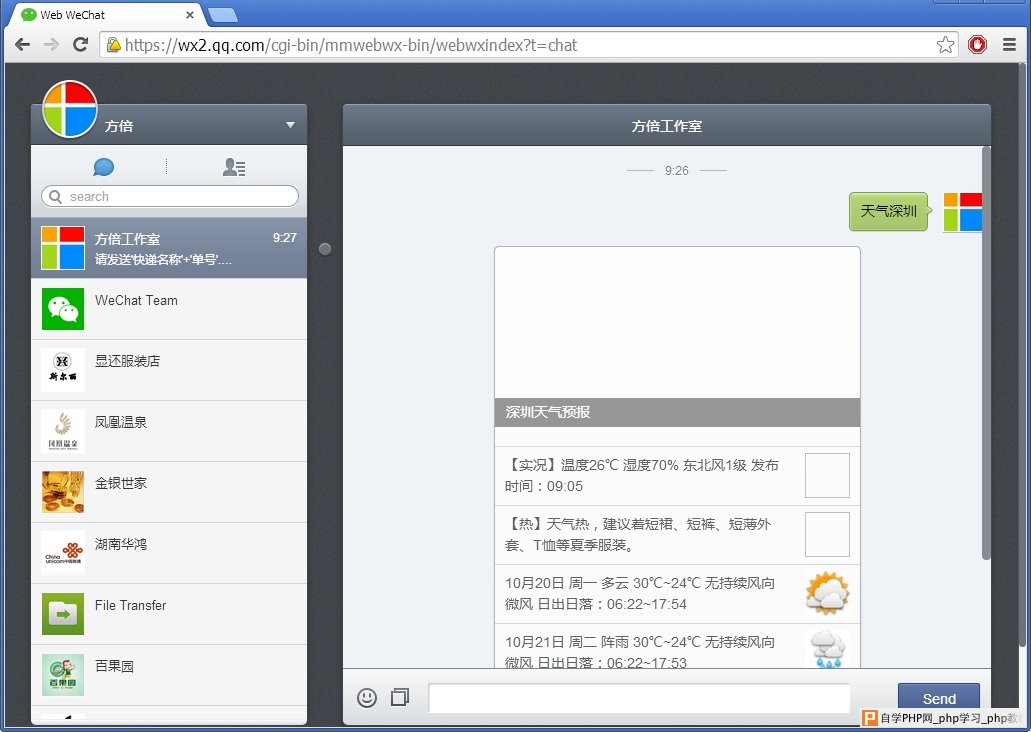
Task: Open the red stop-hand extension icon
Action: (977, 45)
